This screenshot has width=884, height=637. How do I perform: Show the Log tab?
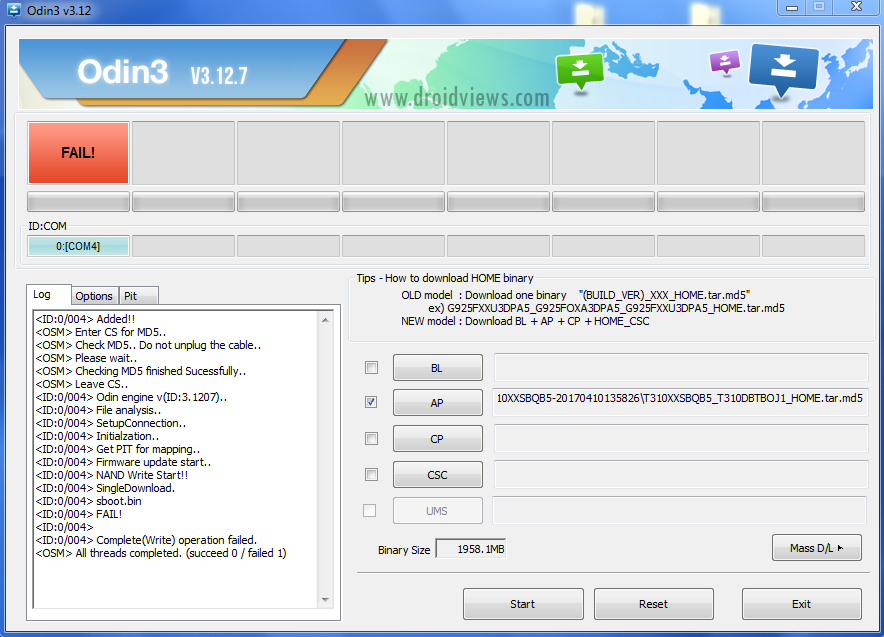42,294
